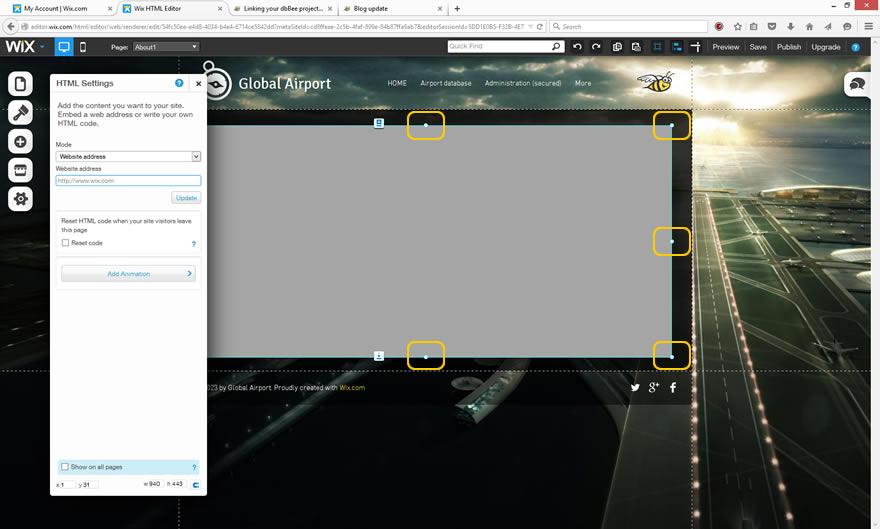Click the Twitter icon in the footer
880x529 pixels.
click(635, 387)
